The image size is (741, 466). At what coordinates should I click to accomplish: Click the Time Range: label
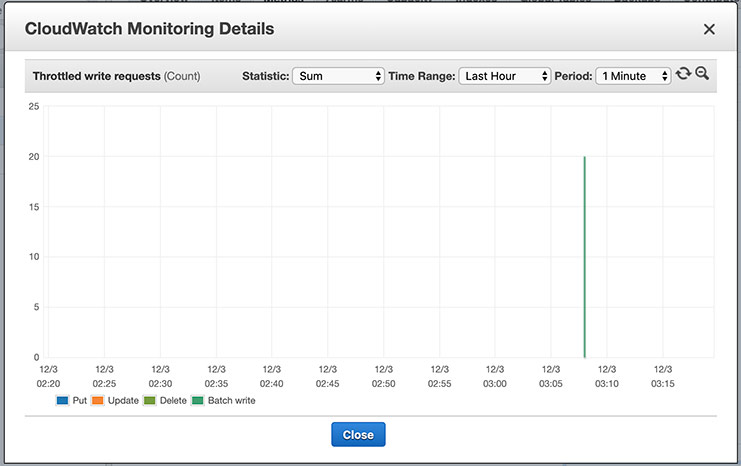[x=422, y=76]
